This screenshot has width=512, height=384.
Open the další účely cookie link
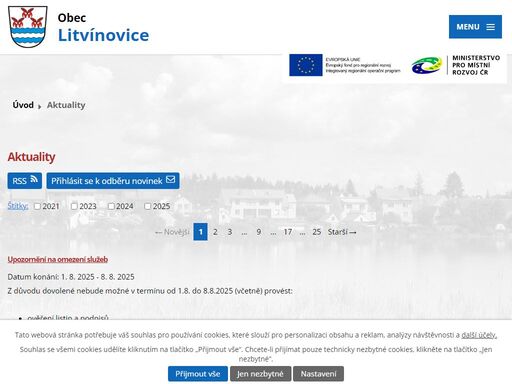(x=479, y=335)
